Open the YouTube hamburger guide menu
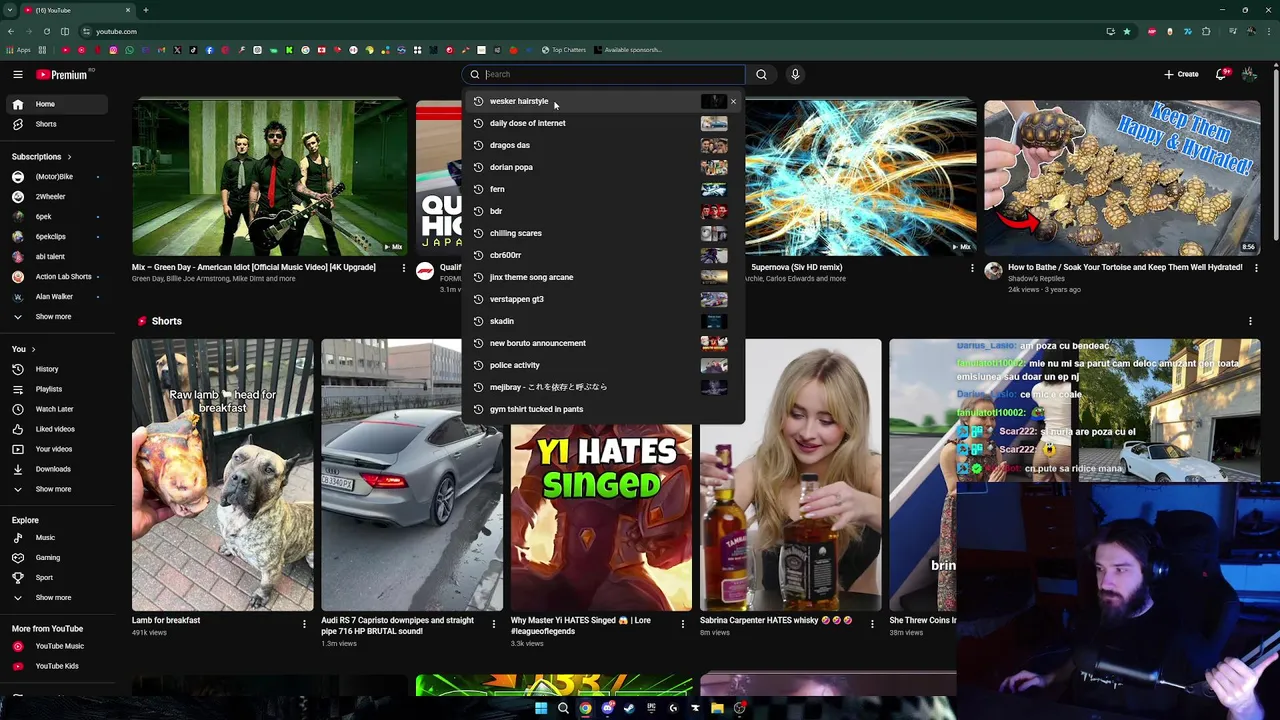Viewport: 1280px width, 720px height. pos(18,74)
